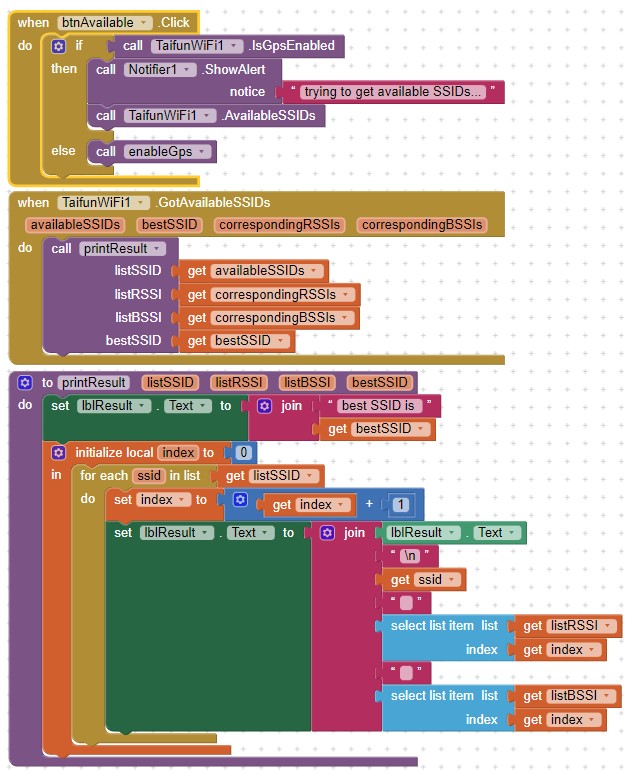Expand the enableGps procedure dropdown
This screenshot has height=773, width=631.
[203, 152]
